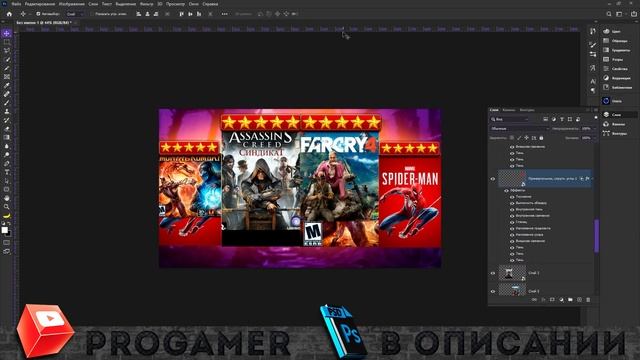
Task: Select the Pen tool
Action: (x=7, y=163)
